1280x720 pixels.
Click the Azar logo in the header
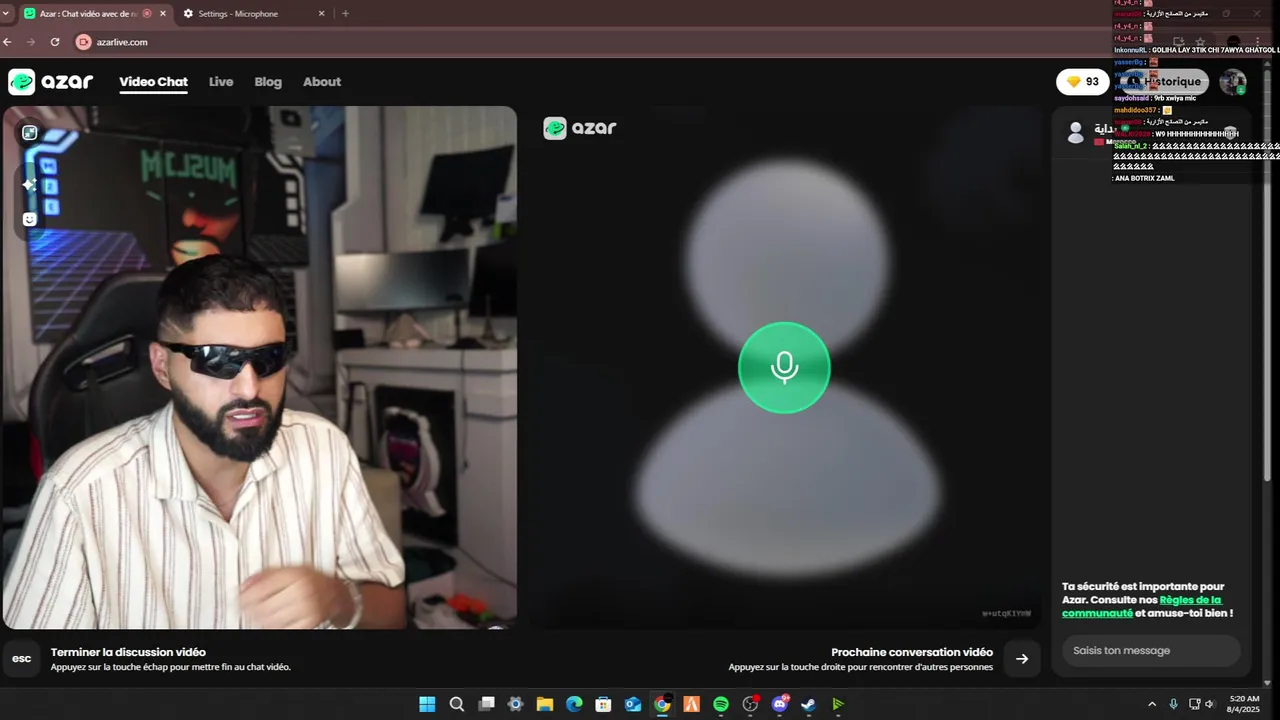(51, 82)
